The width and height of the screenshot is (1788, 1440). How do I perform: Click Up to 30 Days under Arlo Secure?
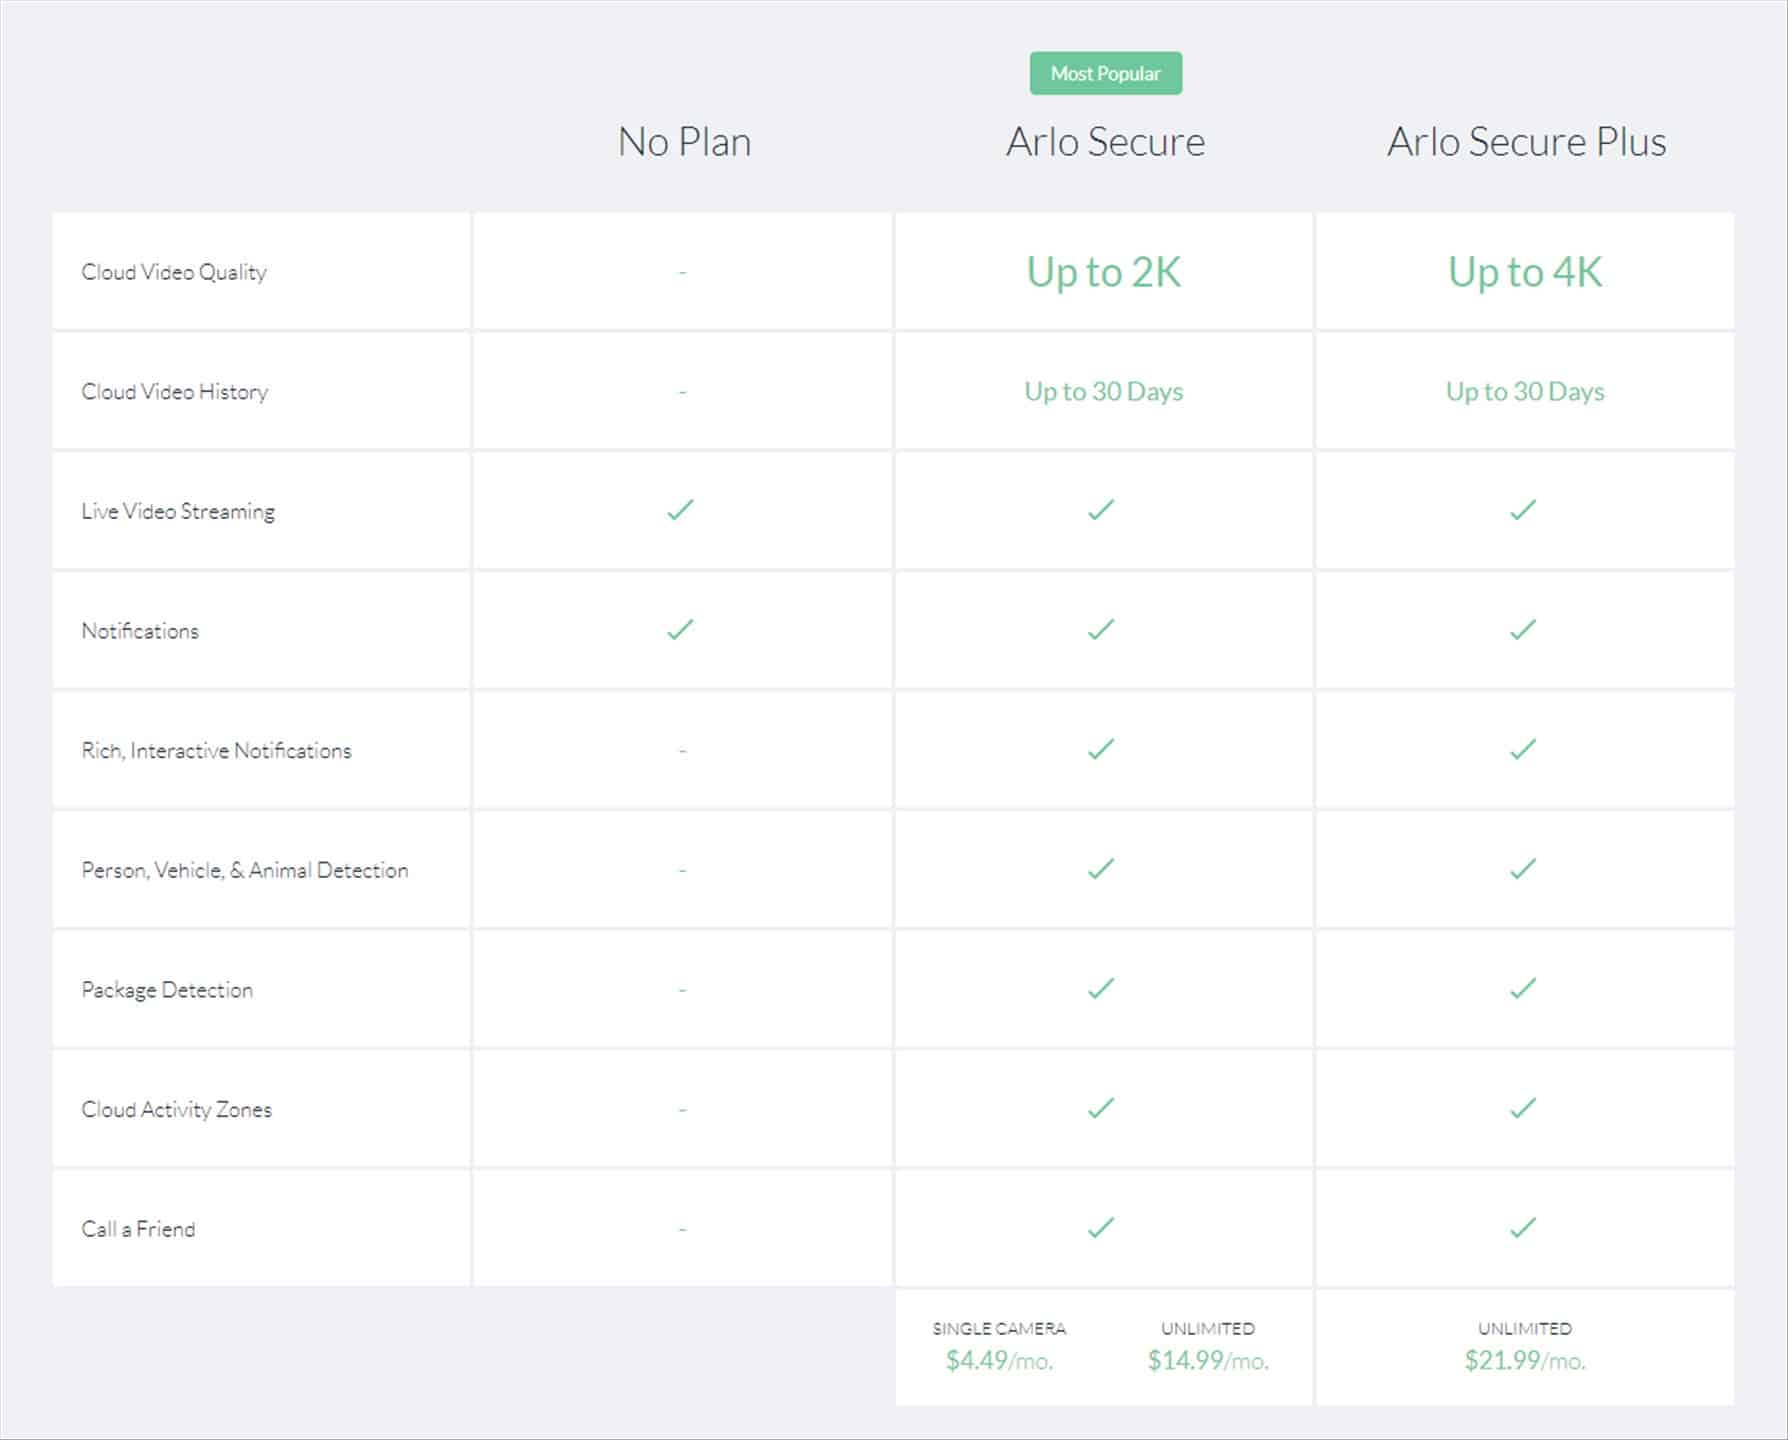coord(1104,391)
